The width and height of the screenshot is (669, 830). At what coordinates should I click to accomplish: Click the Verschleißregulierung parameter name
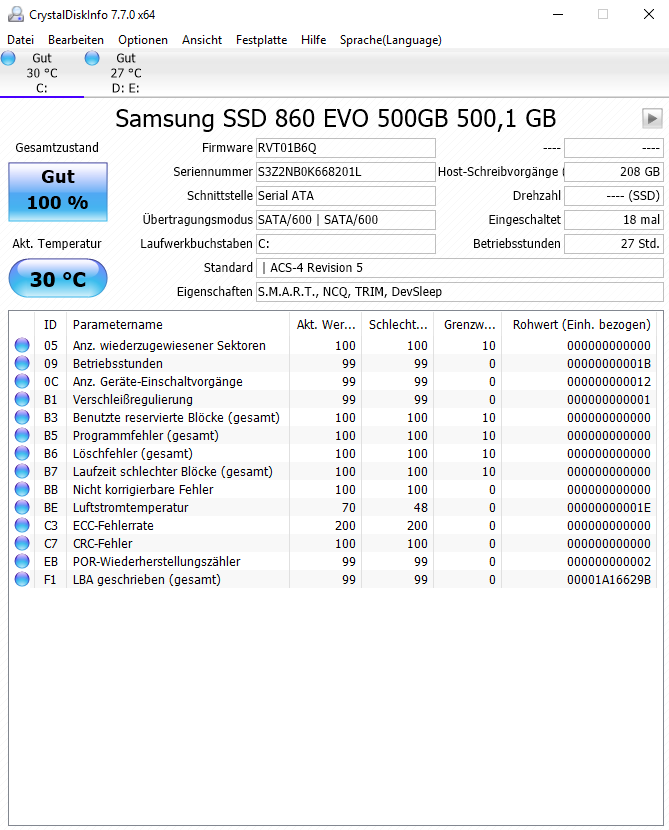133,400
